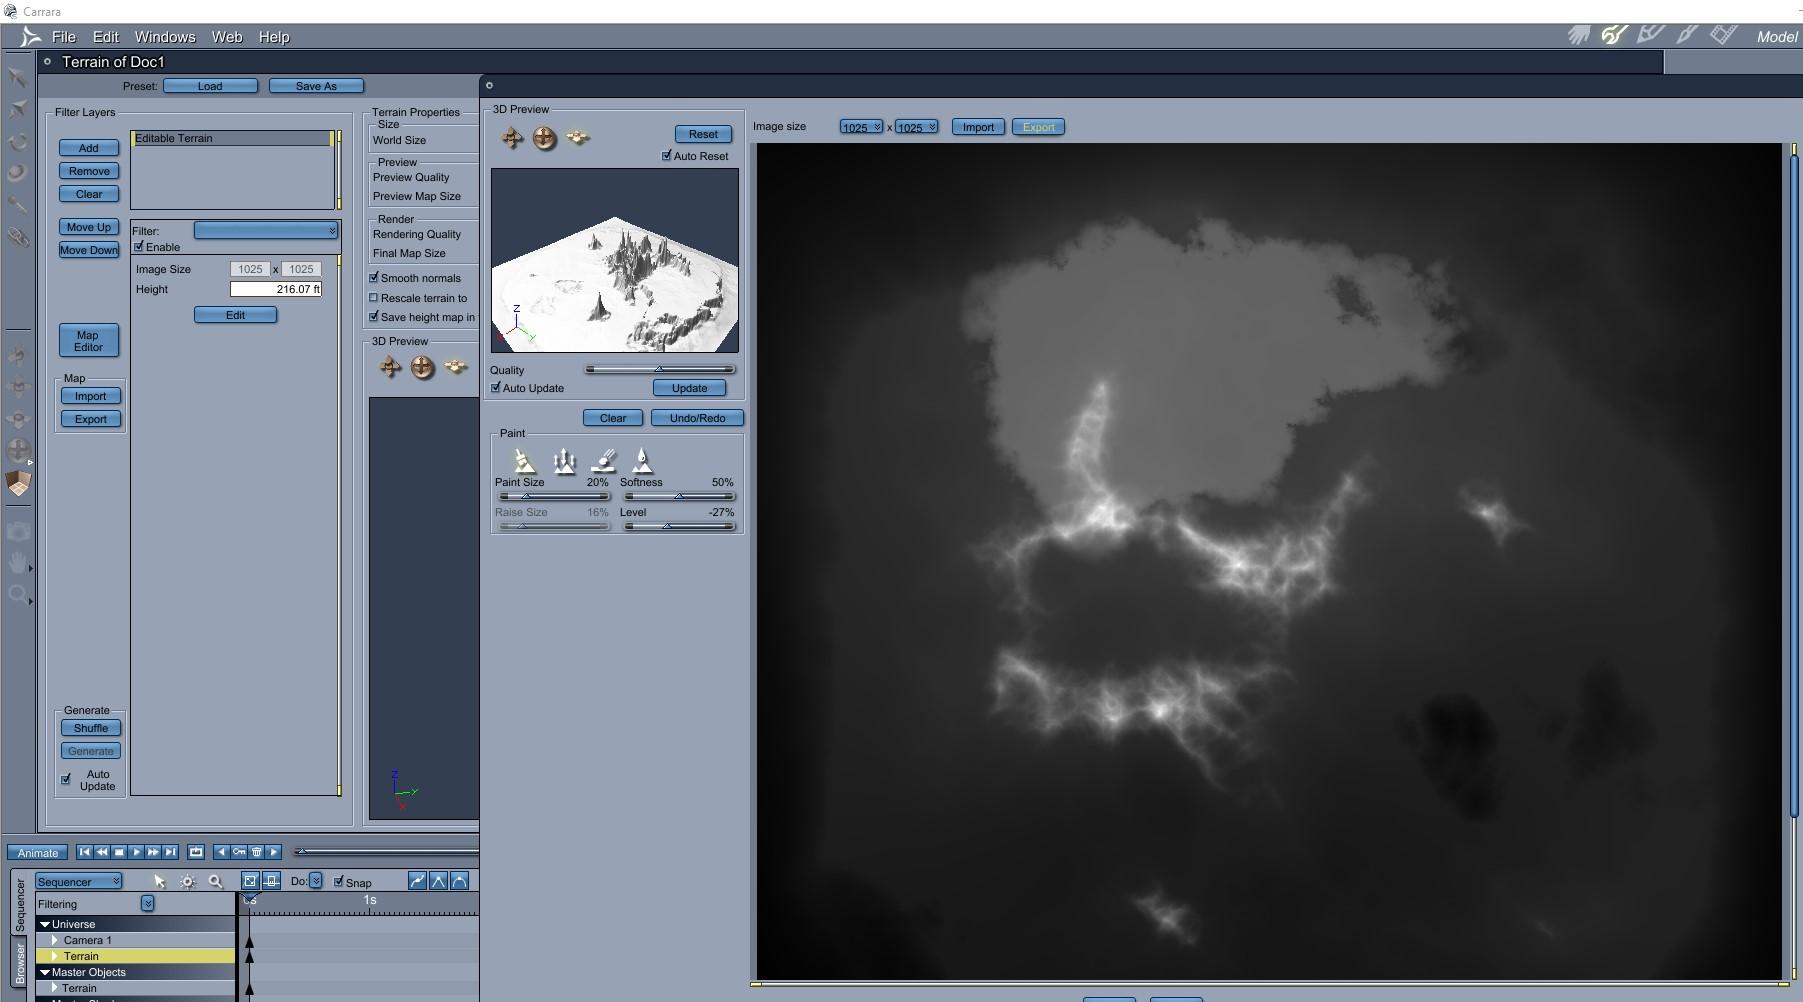Select the magnifier zoom tool in the sequencer
This screenshot has width=1803, height=1002.
point(215,881)
